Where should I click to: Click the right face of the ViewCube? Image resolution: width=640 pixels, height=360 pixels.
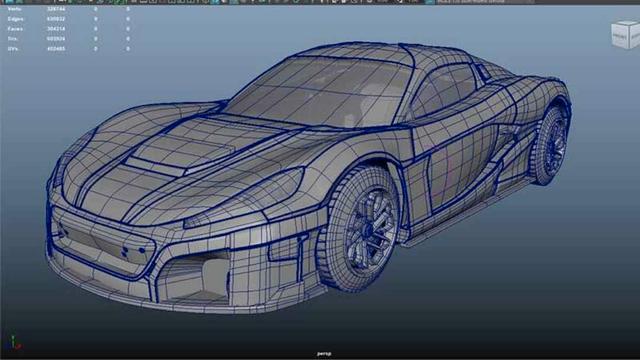click(634, 36)
